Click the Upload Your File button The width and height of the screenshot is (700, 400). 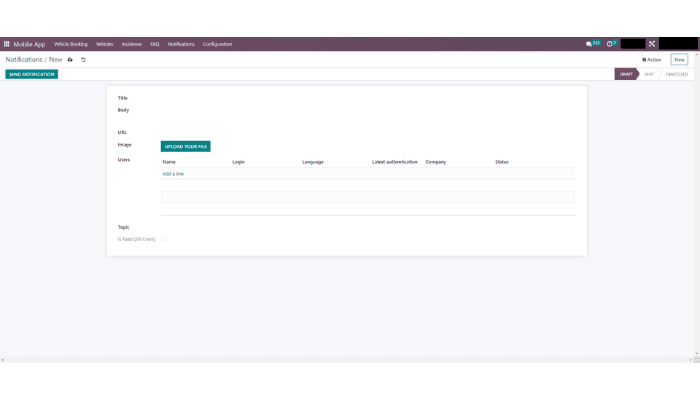point(185,146)
